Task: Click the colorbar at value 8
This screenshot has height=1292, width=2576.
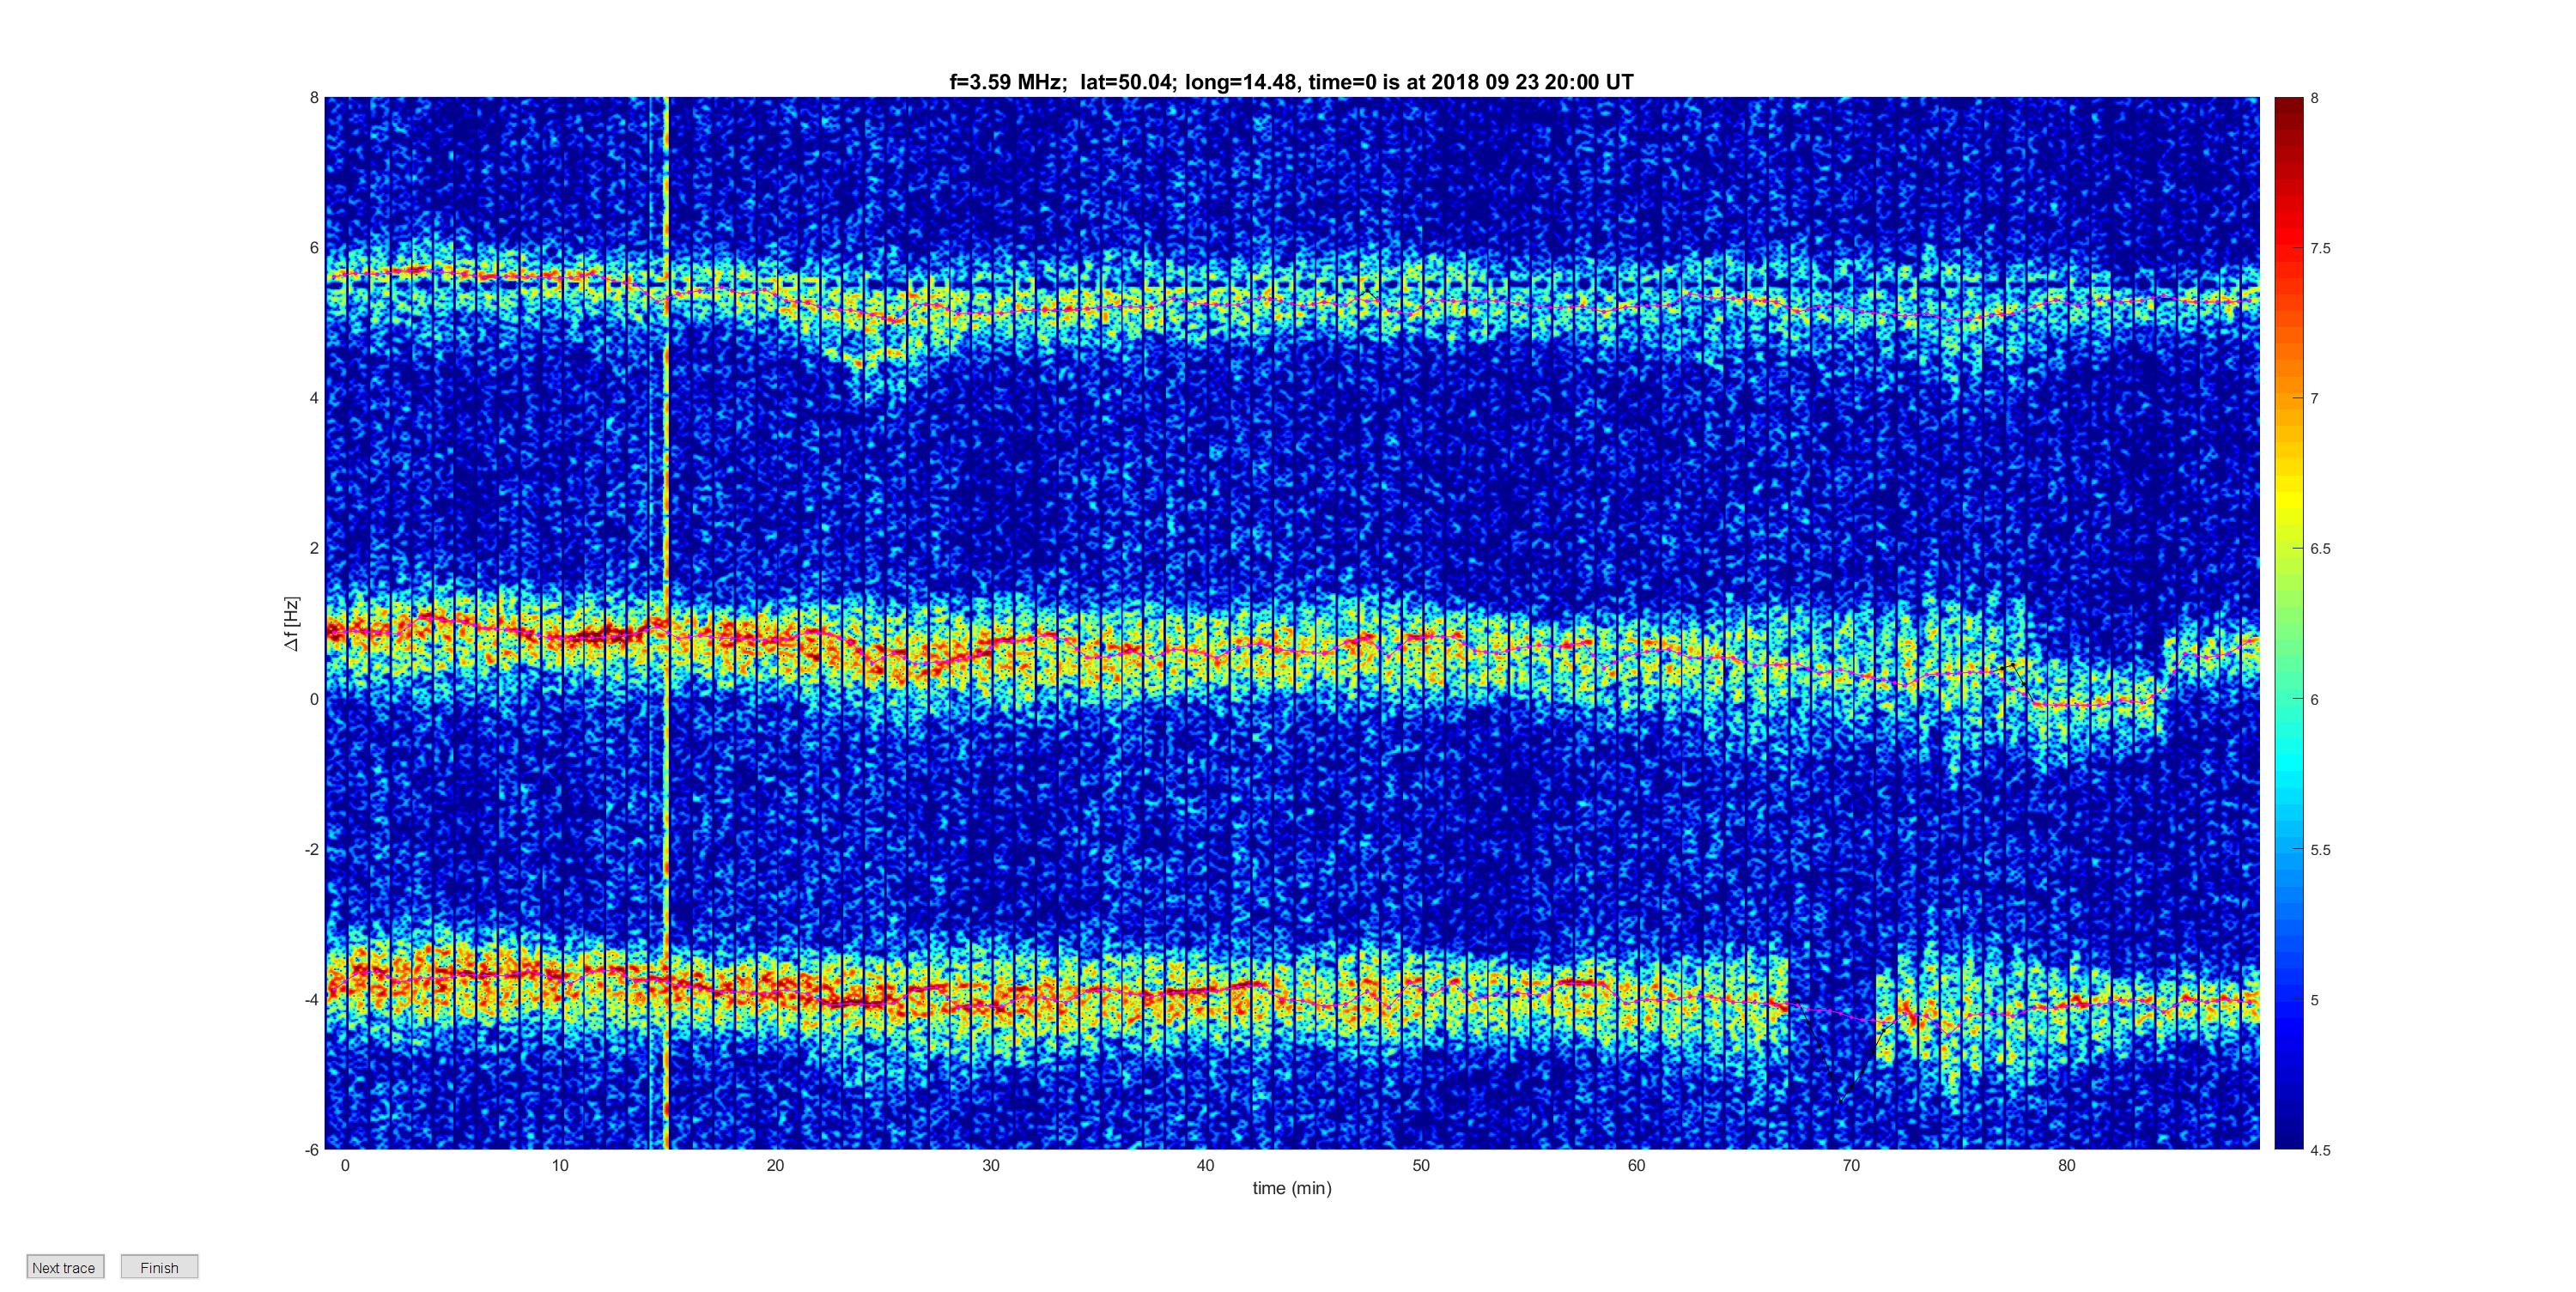Action: [2288, 100]
